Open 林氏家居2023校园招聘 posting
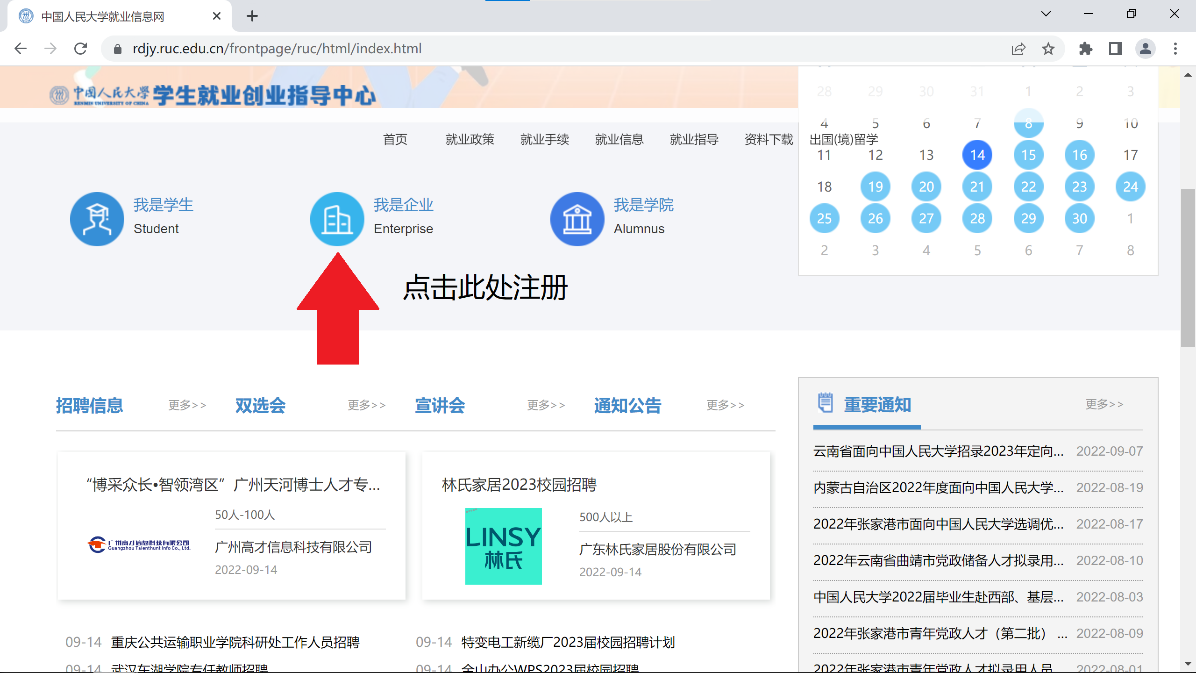The image size is (1196, 673). tap(519, 485)
